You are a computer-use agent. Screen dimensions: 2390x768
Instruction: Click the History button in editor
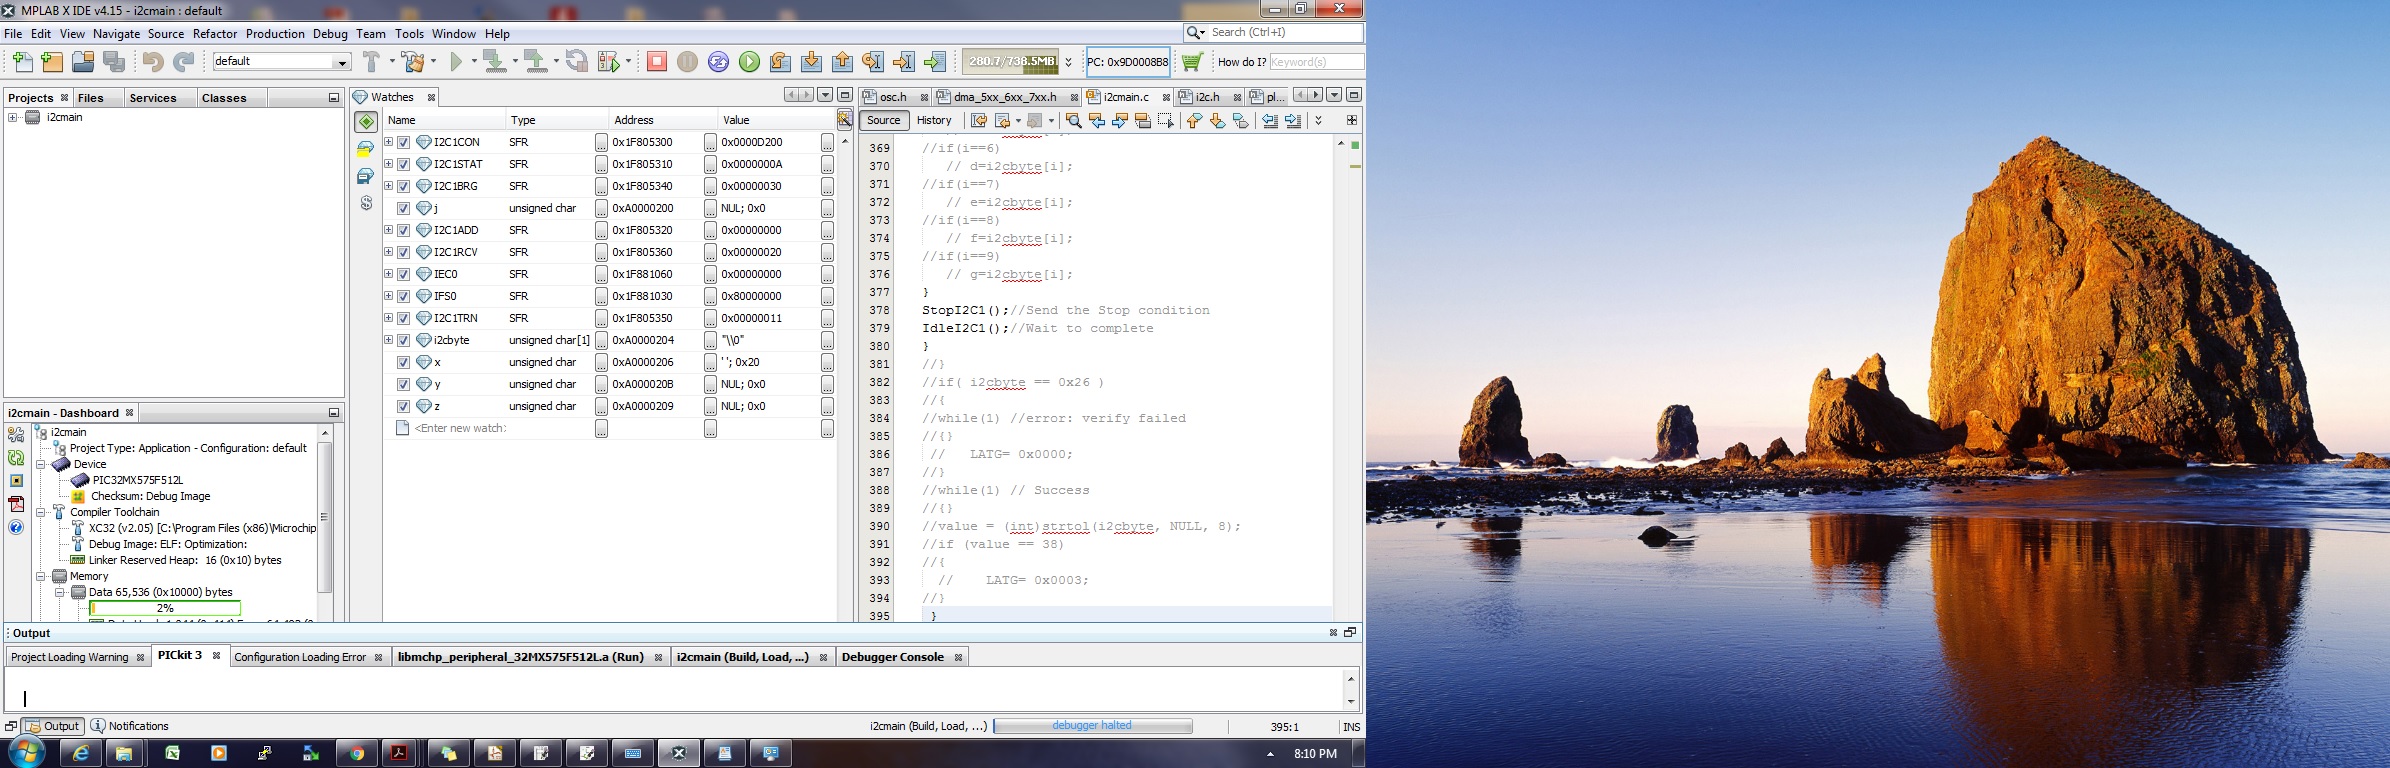tap(933, 120)
